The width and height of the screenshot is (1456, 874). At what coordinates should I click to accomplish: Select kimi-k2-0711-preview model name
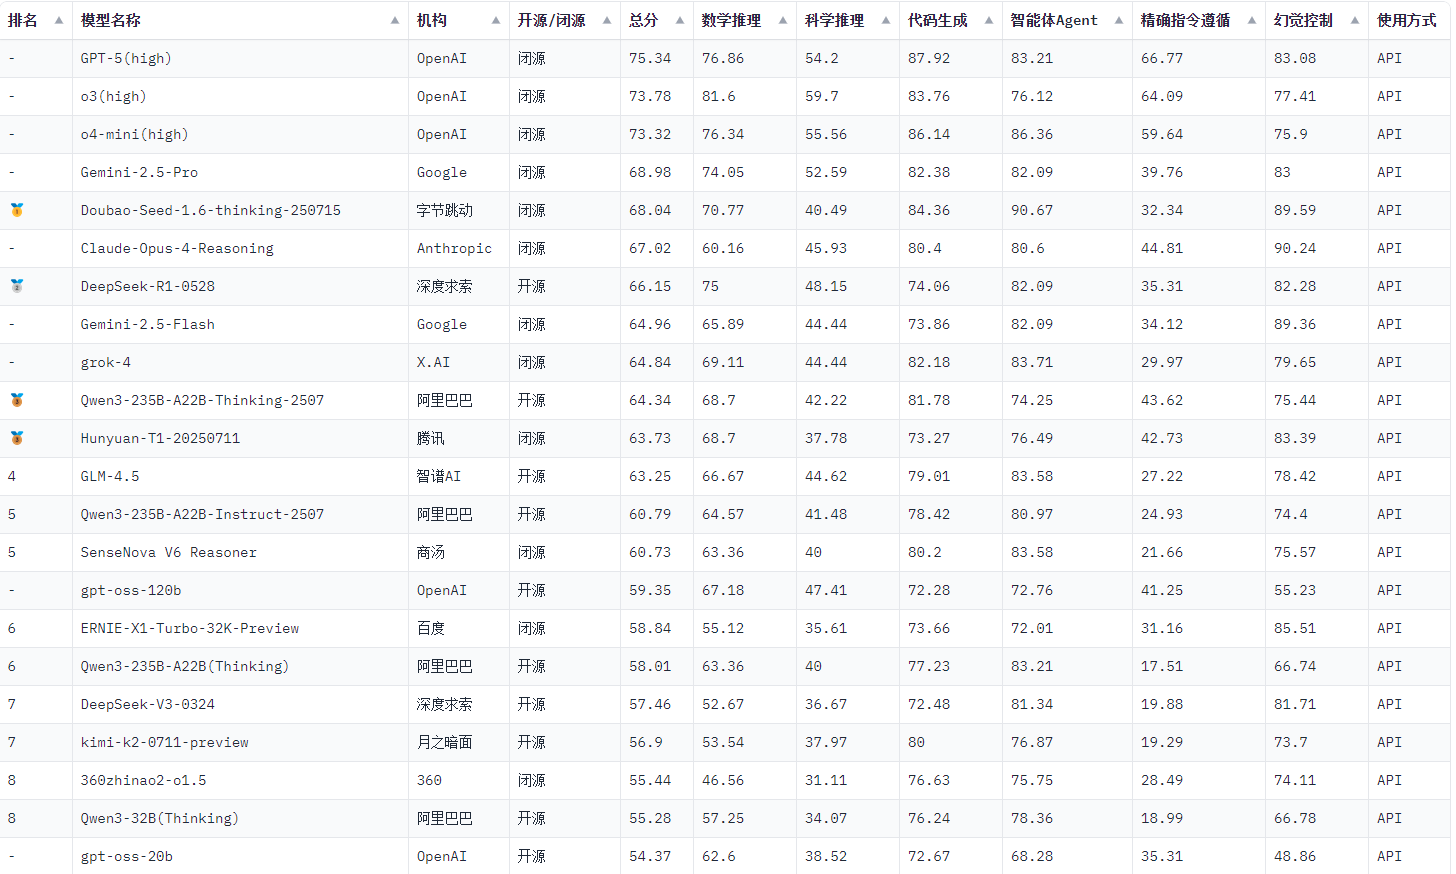165,742
